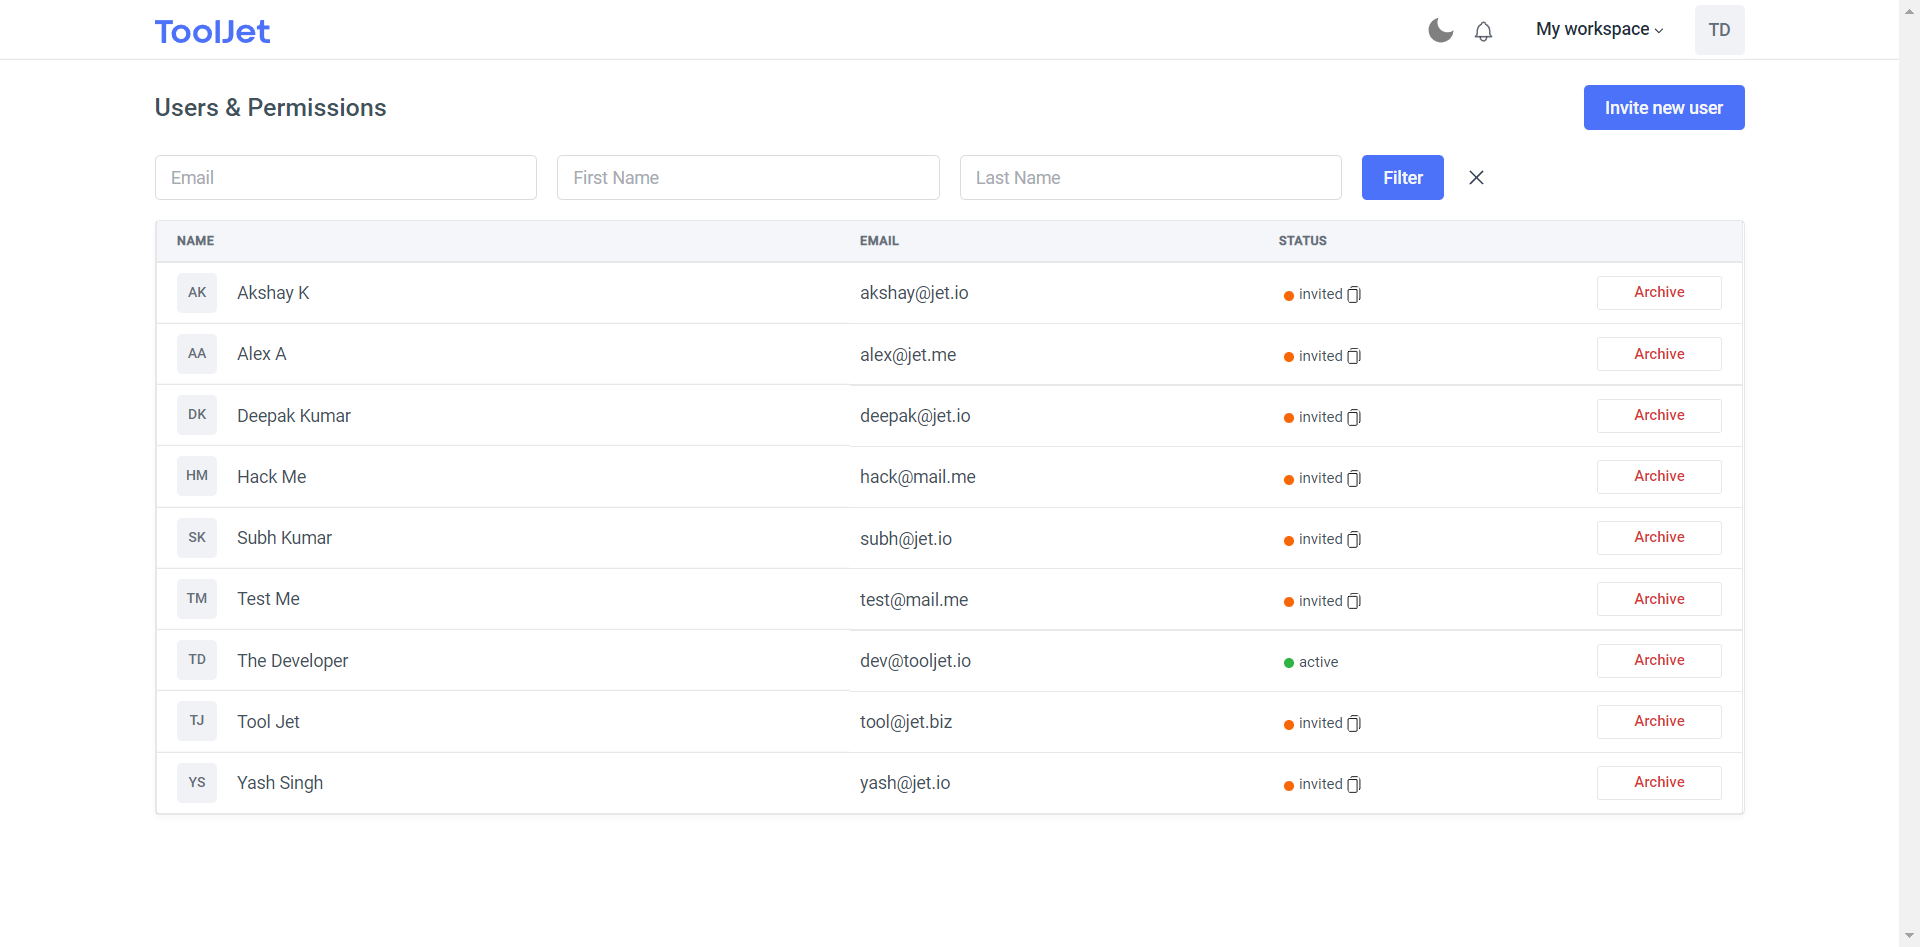Click the TD avatar badge in table
Screen dimensions: 1920x947
pos(197,660)
